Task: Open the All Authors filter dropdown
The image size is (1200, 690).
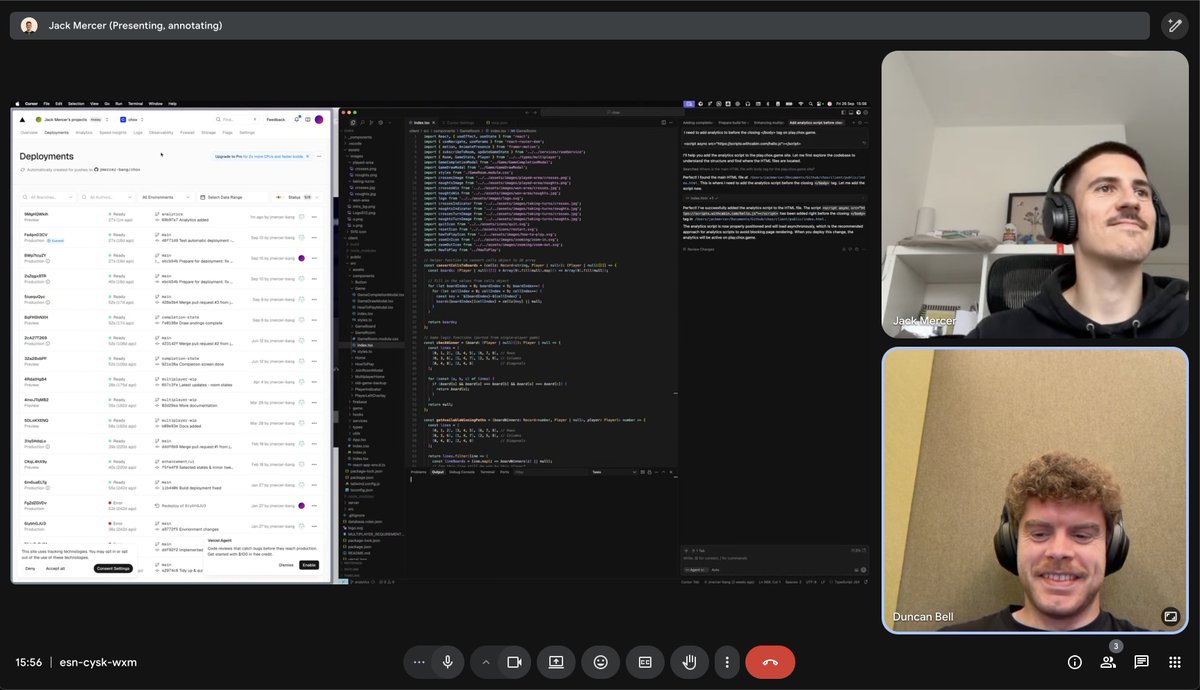Action: 107,198
